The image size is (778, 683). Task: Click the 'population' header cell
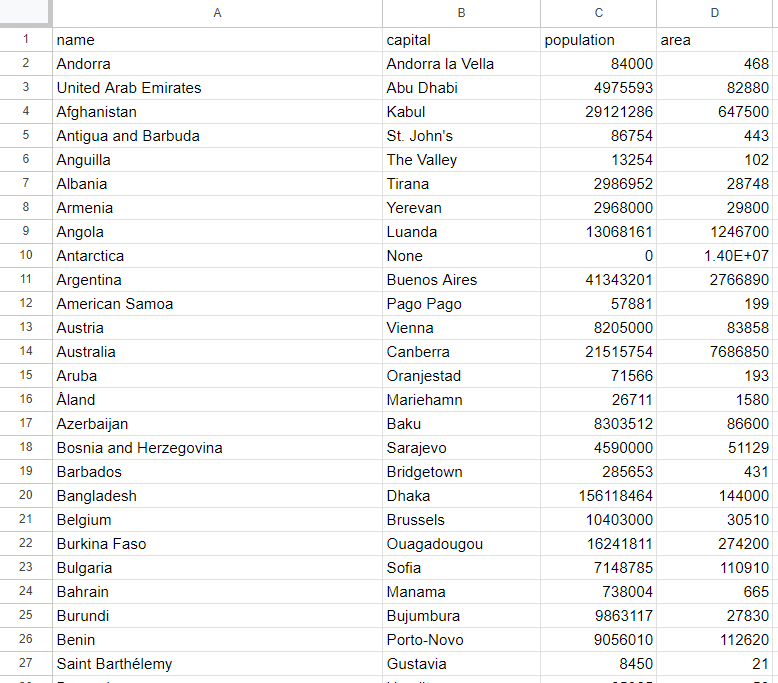(x=598, y=40)
